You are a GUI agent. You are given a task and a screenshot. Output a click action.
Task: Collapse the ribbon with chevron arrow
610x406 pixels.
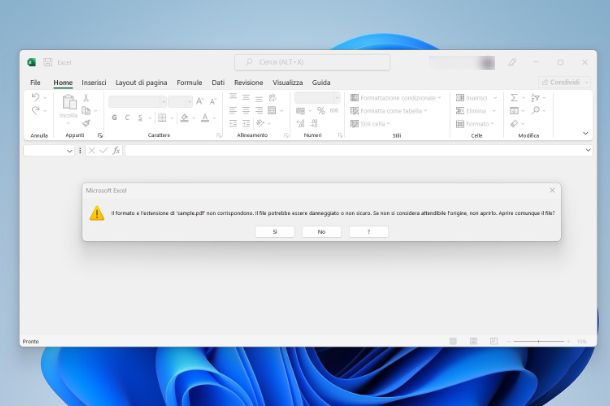[x=585, y=133]
